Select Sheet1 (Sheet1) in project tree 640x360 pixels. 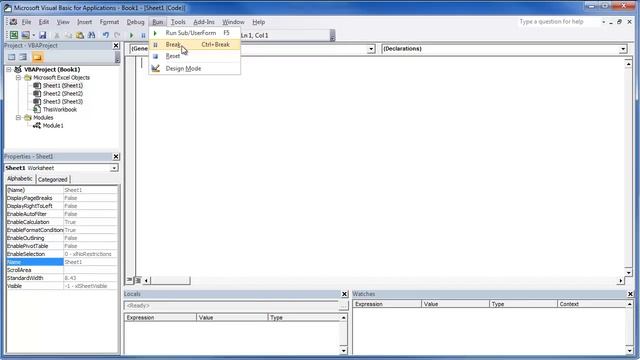tap(62, 86)
